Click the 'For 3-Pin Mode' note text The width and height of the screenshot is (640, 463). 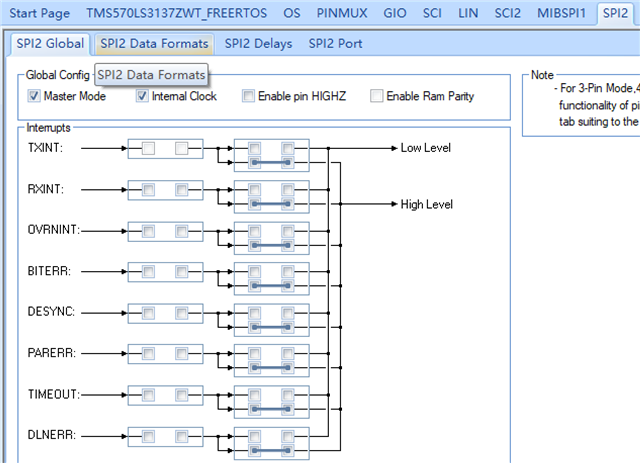(596, 88)
